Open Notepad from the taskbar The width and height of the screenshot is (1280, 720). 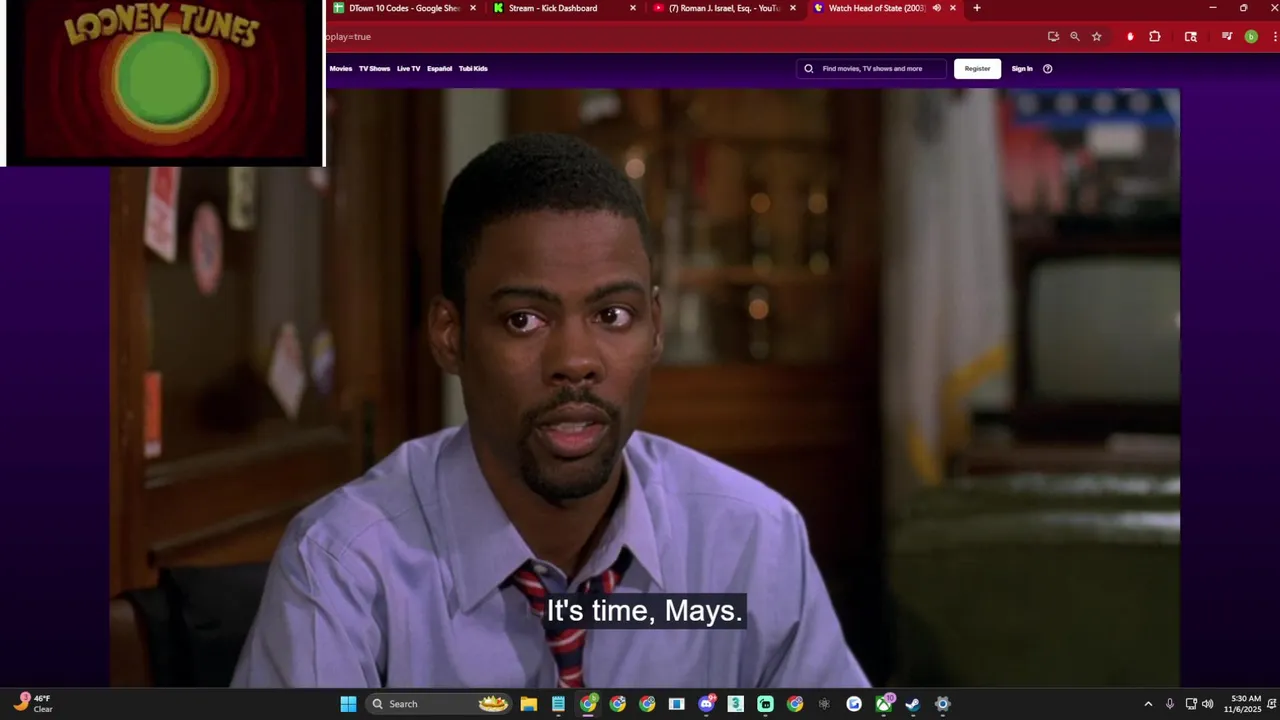(558, 704)
